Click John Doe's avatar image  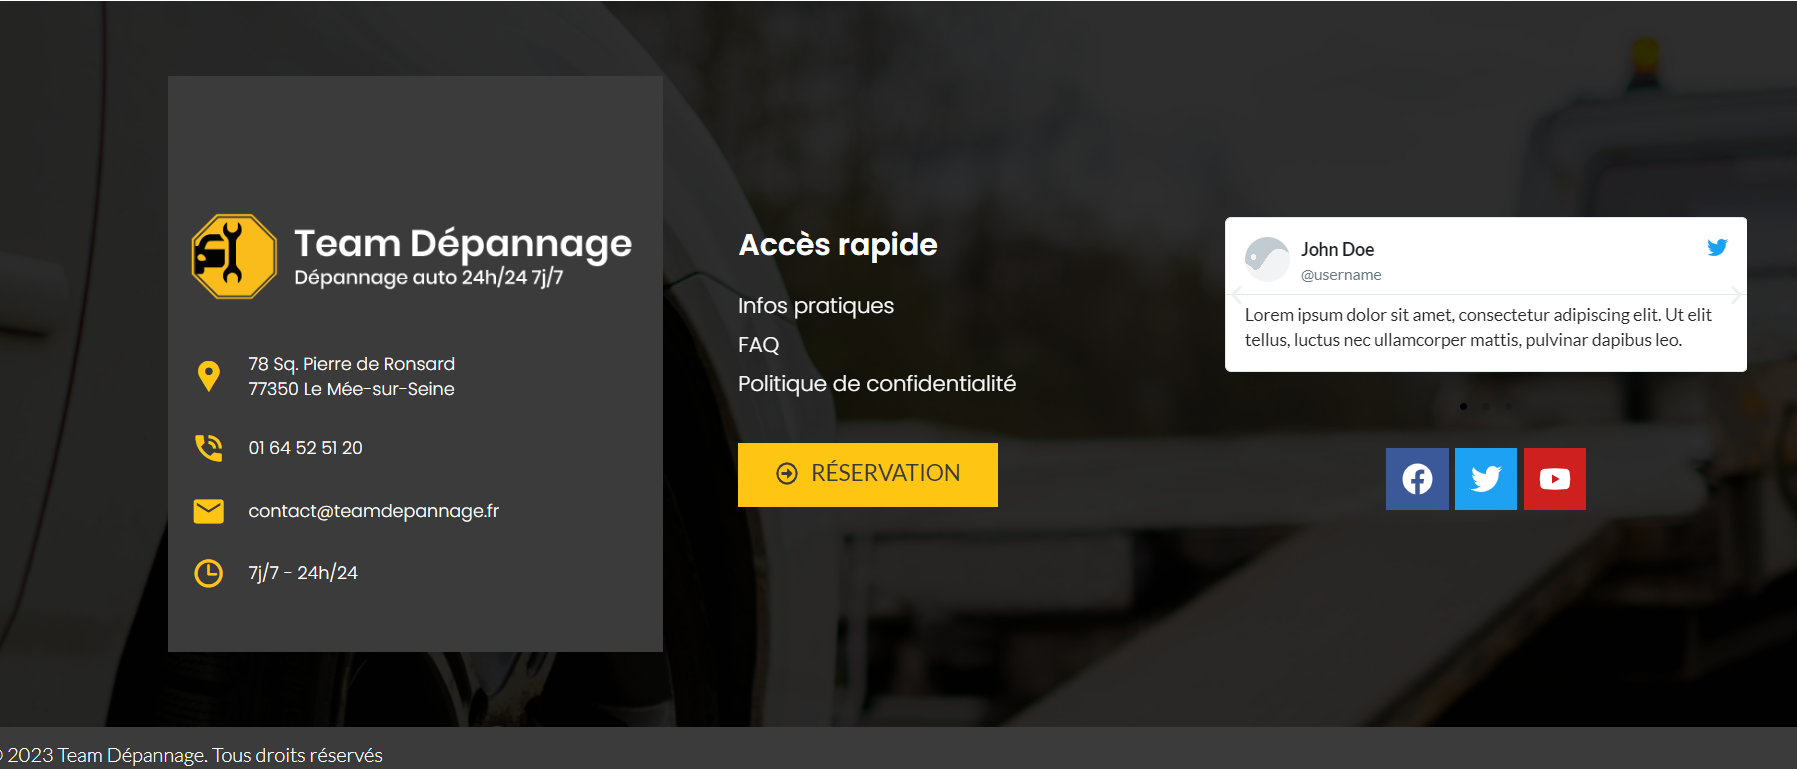tap(1267, 259)
